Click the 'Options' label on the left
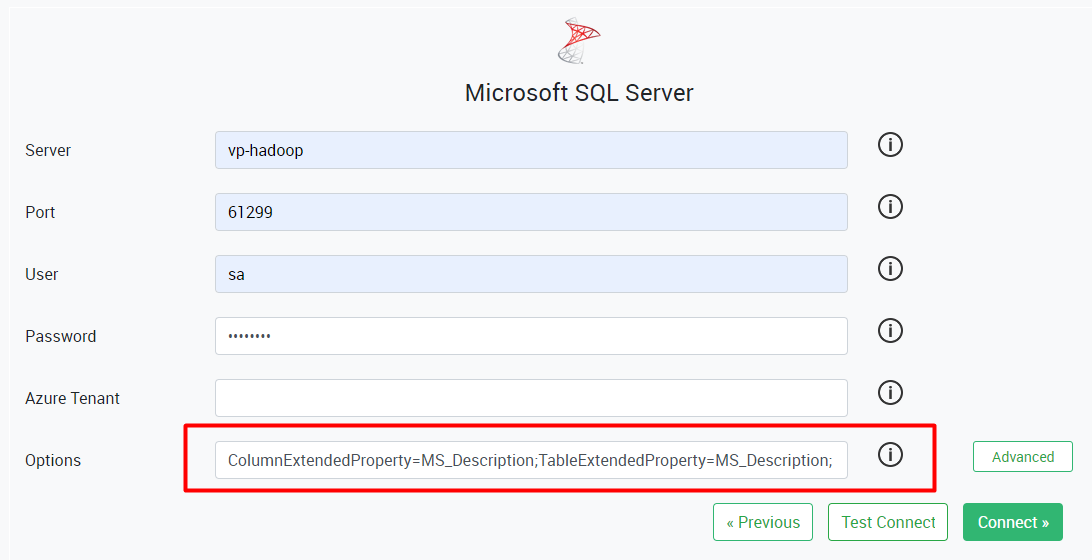This screenshot has width=1092, height=560. tap(53, 460)
